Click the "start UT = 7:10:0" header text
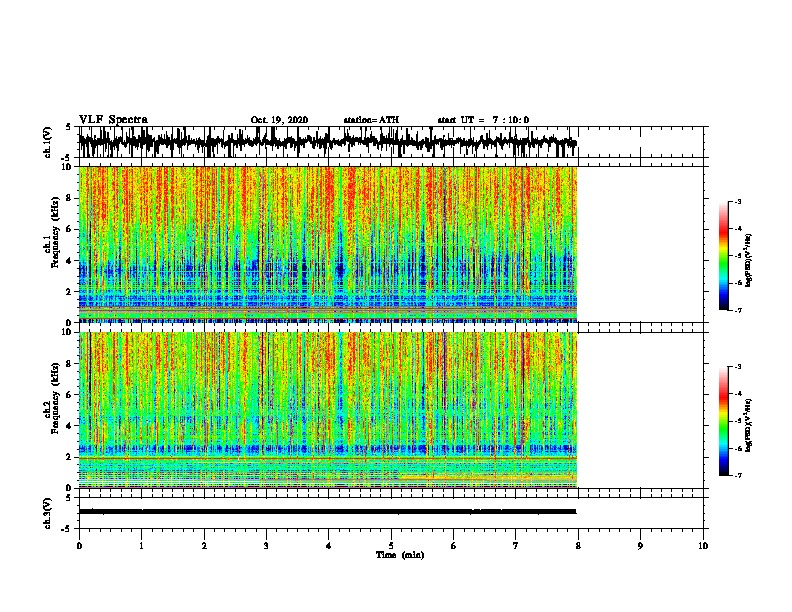Viewport: 792px width, 612px height. [483, 120]
